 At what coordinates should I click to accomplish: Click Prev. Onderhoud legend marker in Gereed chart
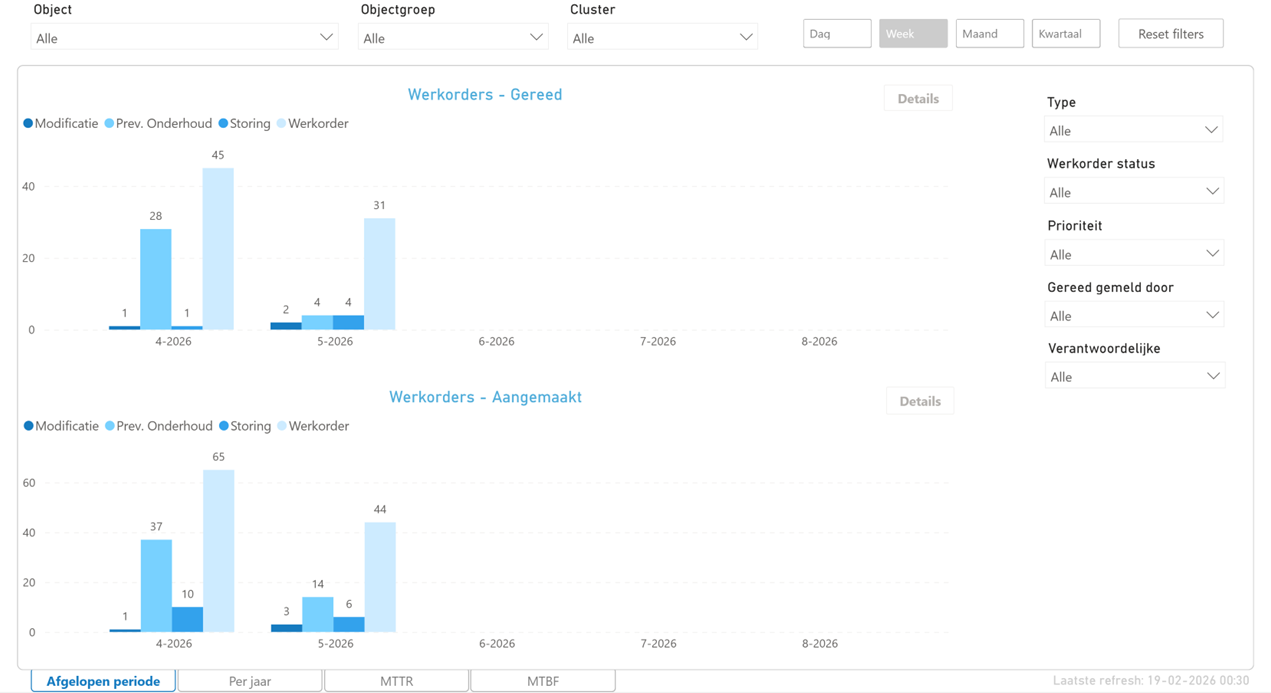[x=110, y=124]
